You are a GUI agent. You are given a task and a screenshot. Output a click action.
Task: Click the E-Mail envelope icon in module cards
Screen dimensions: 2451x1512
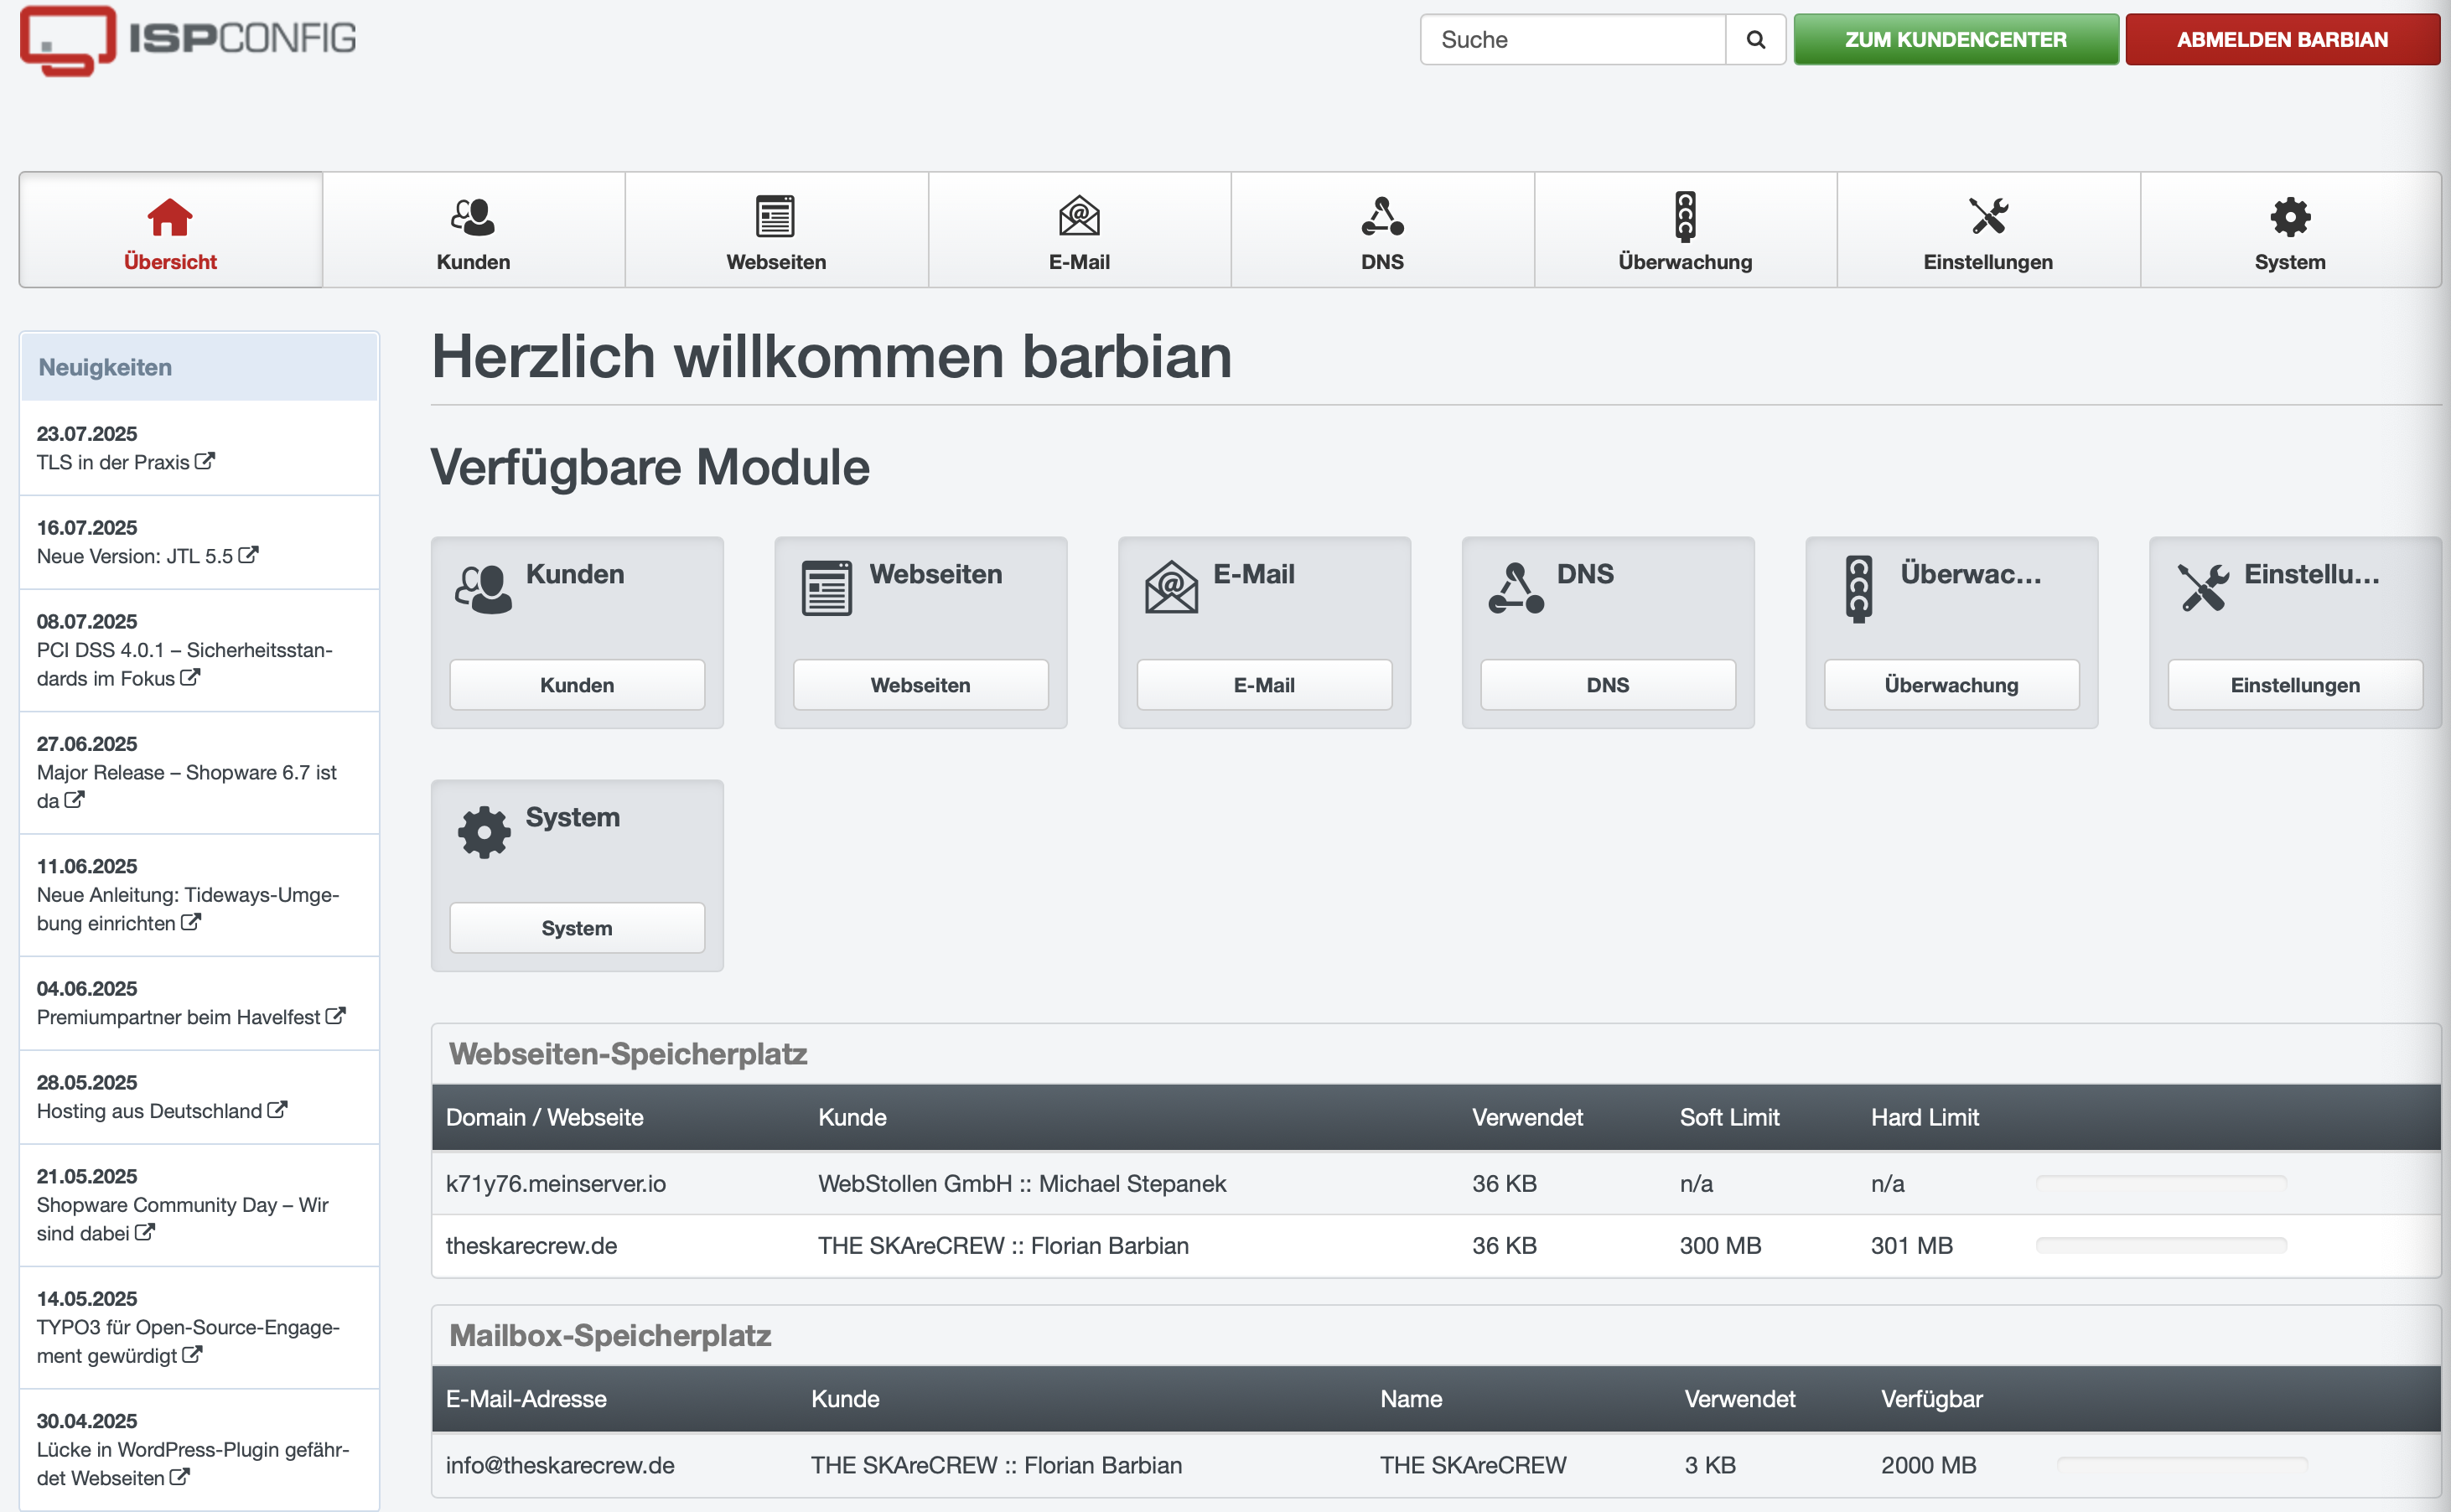click(x=1171, y=588)
